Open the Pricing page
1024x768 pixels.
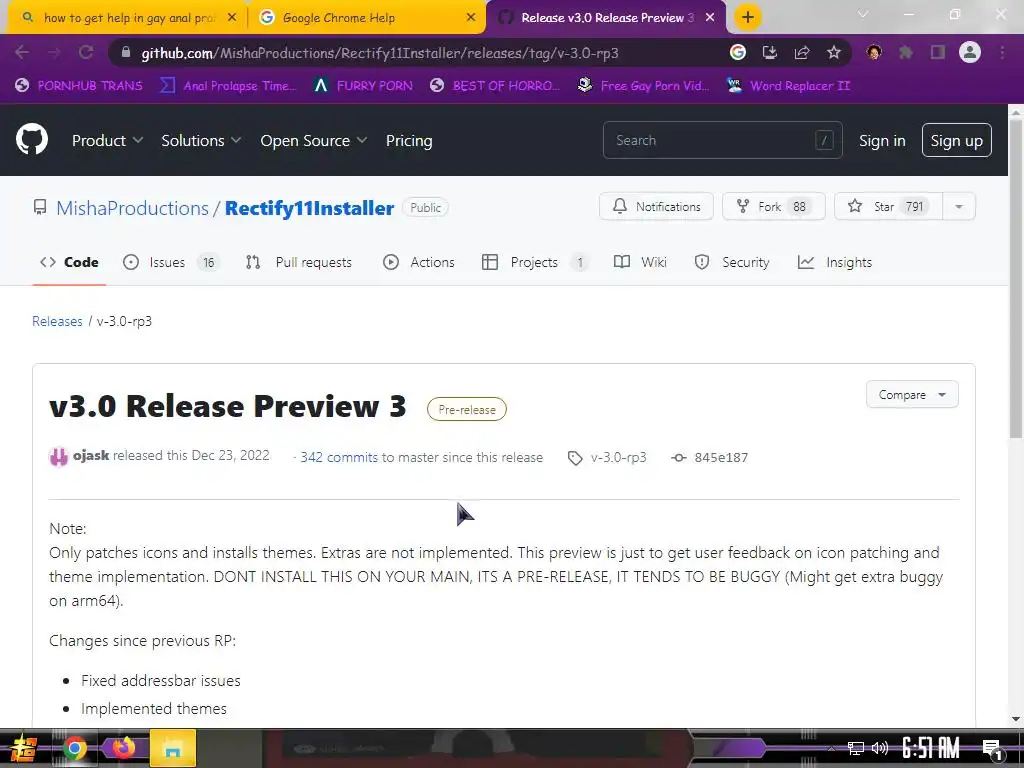coord(409,140)
